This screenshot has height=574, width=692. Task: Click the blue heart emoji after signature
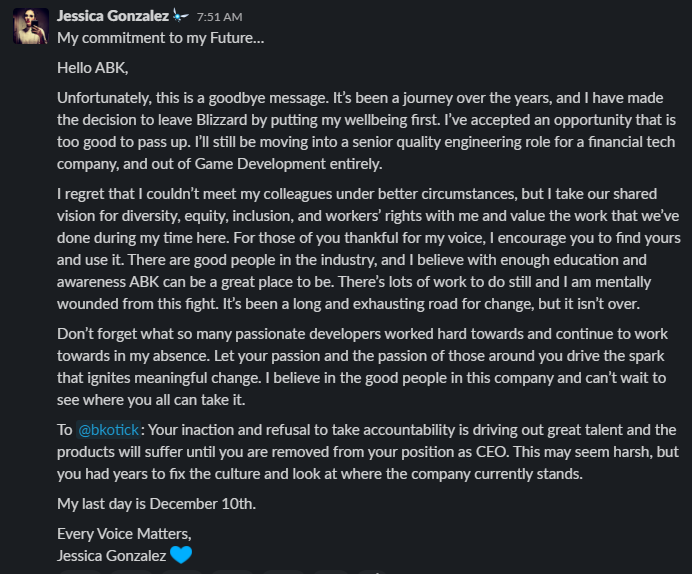(x=181, y=555)
